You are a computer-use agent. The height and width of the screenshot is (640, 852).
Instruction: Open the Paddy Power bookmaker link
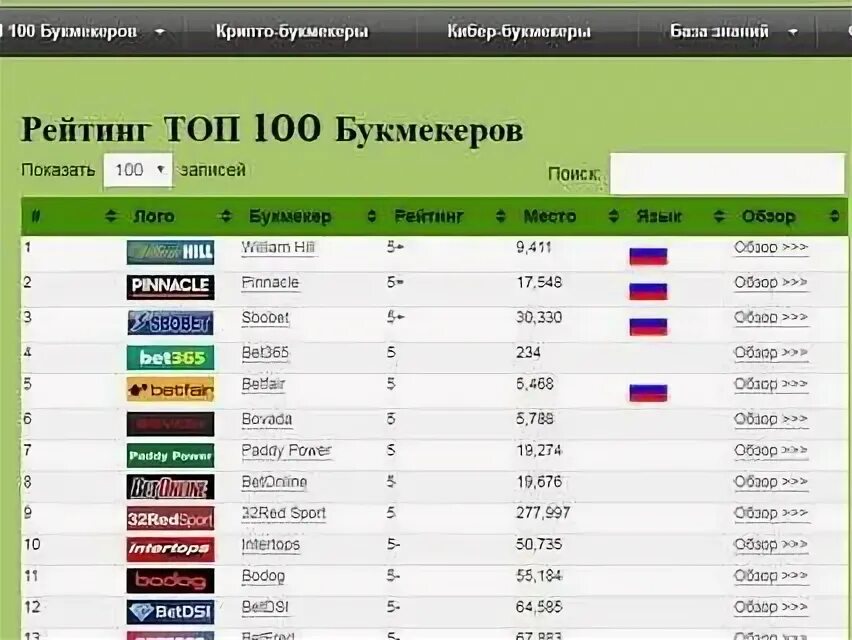tap(286, 451)
